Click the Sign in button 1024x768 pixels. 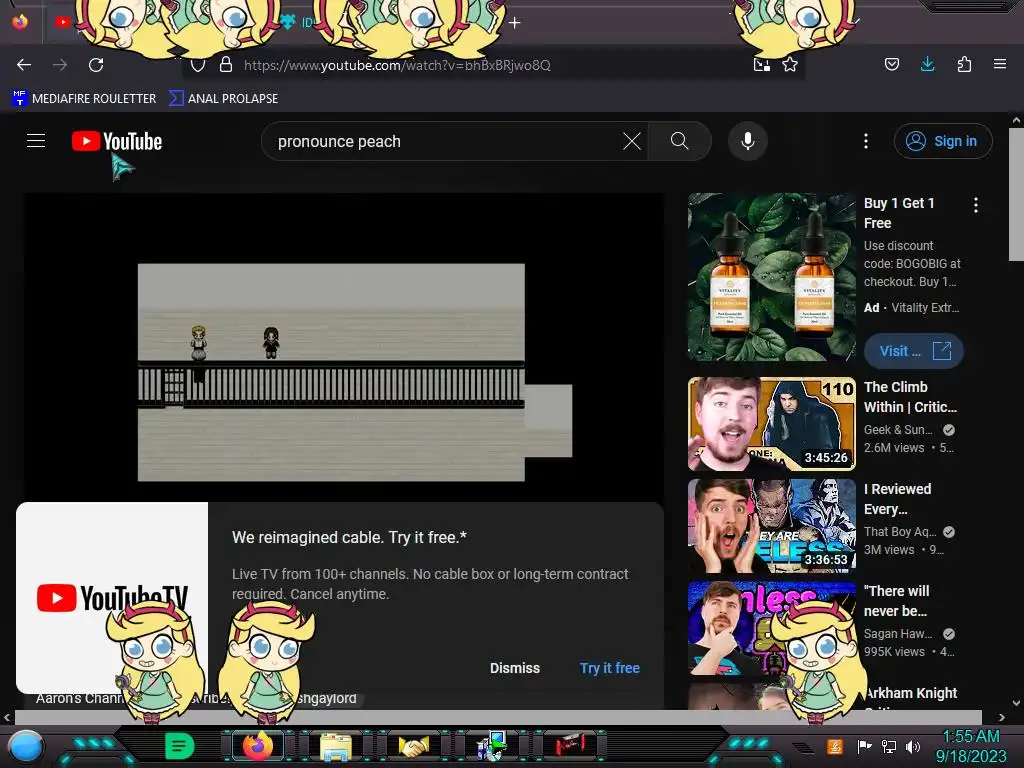pos(943,141)
